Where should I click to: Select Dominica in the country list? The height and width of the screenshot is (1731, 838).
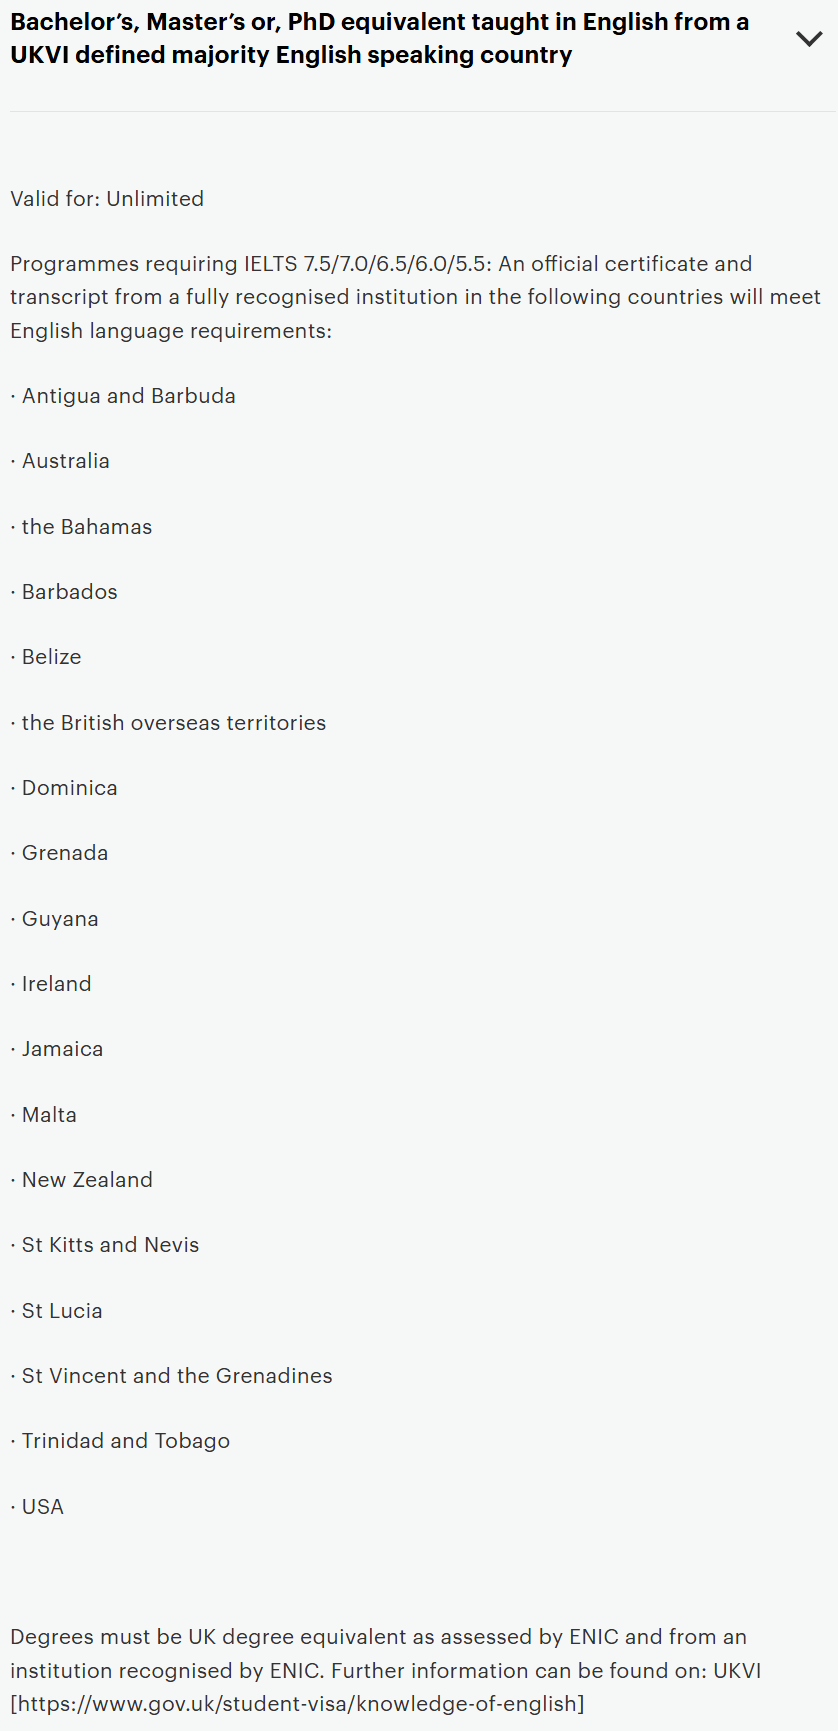[x=69, y=788]
